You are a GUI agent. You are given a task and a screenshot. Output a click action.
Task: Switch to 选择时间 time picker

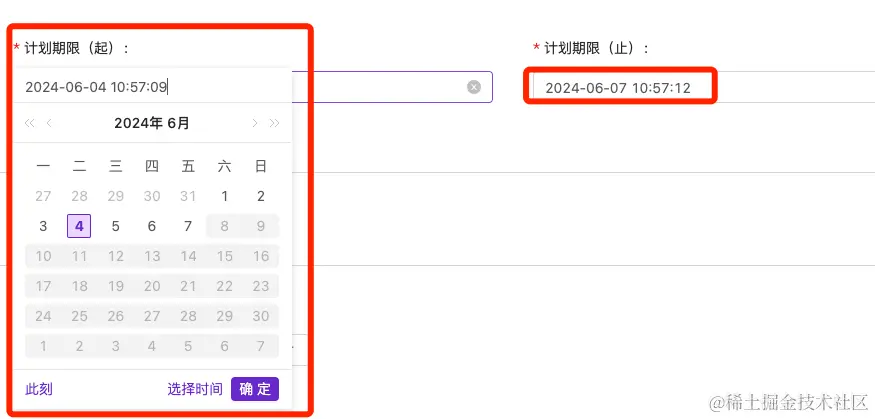click(x=195, y=389)
